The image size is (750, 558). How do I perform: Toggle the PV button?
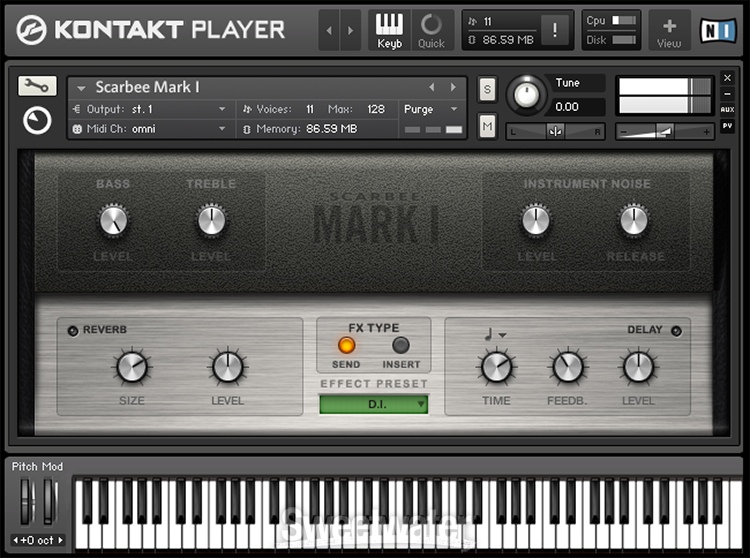coord(727,126)
